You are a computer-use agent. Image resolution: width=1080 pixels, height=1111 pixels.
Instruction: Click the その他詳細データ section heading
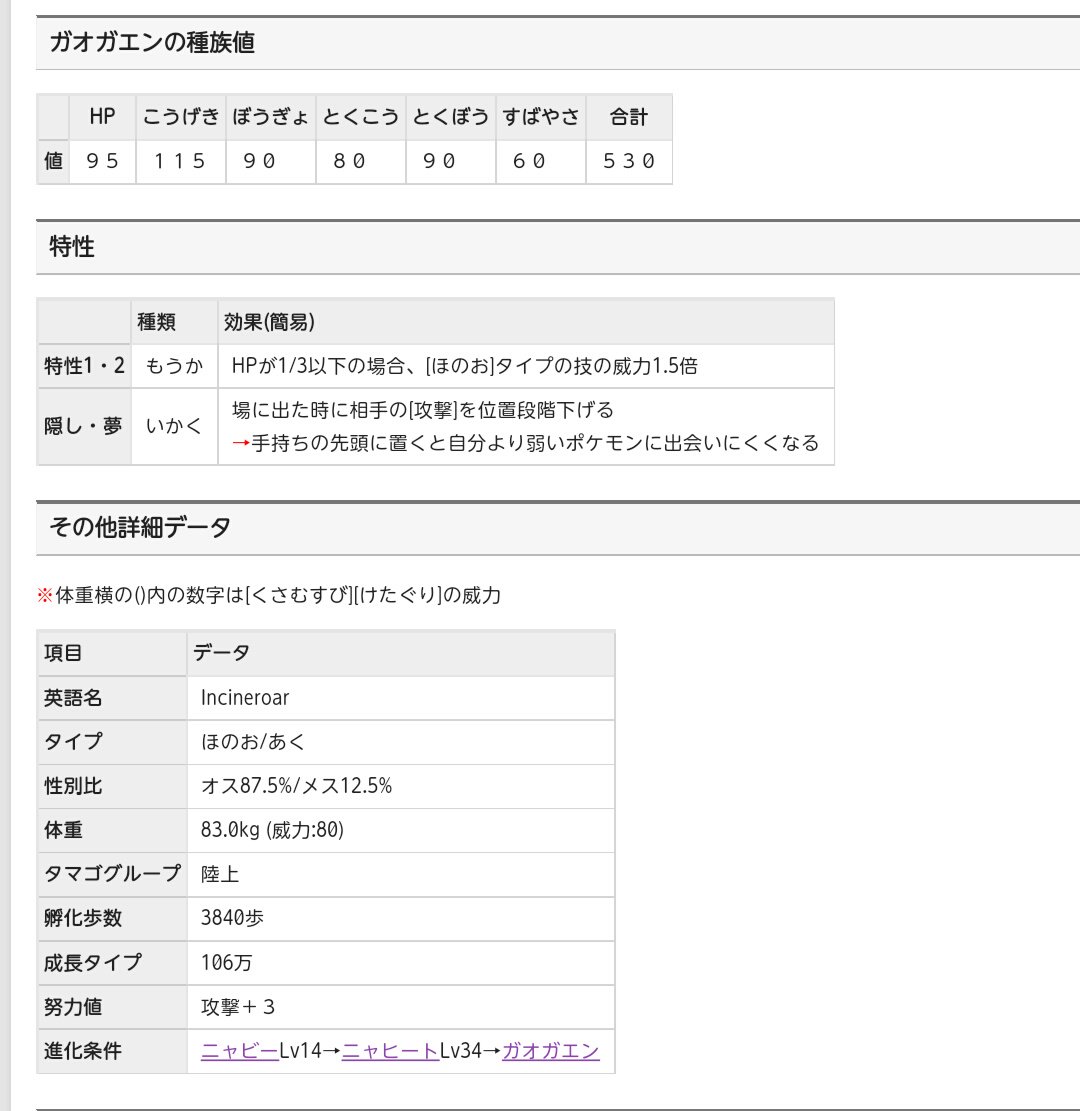pos(140,528)
